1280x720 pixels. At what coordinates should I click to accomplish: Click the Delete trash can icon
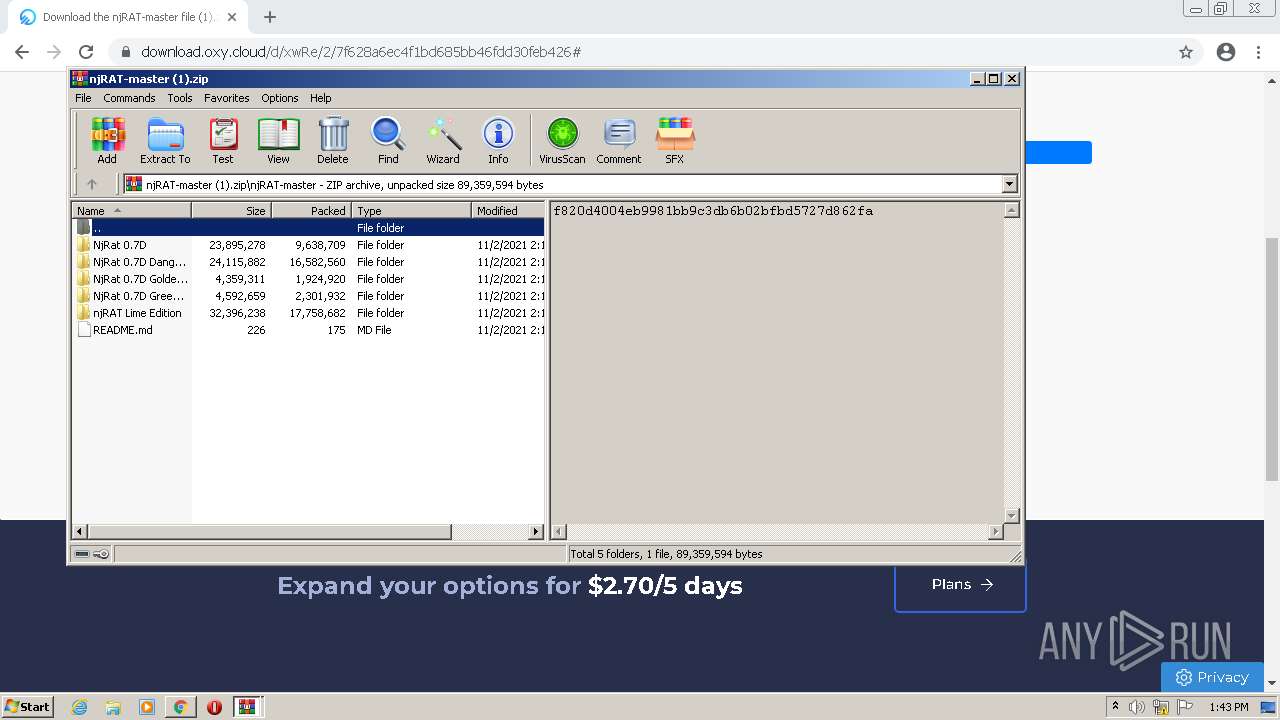coord(333,140)
